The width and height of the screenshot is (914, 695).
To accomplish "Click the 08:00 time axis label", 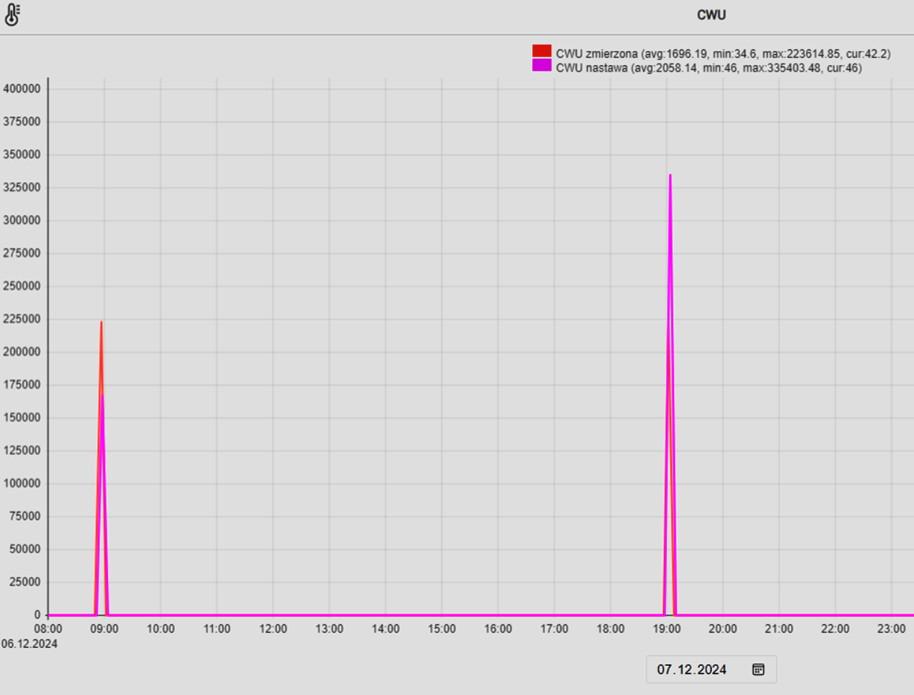I will point(48,629).
